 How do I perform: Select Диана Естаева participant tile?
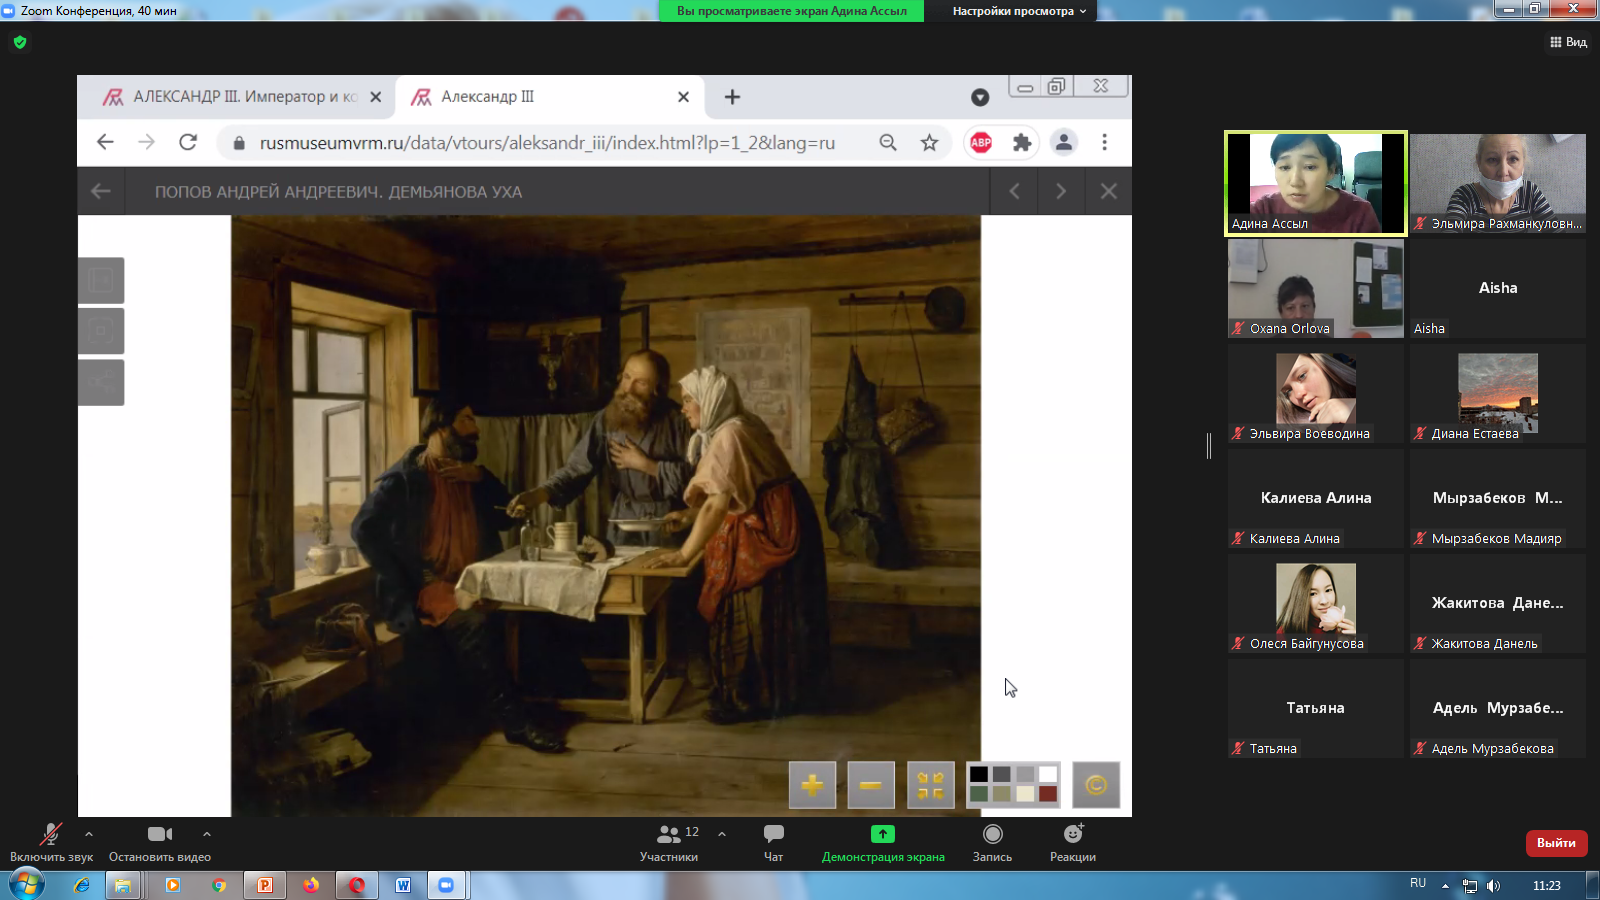[1498, 393]
